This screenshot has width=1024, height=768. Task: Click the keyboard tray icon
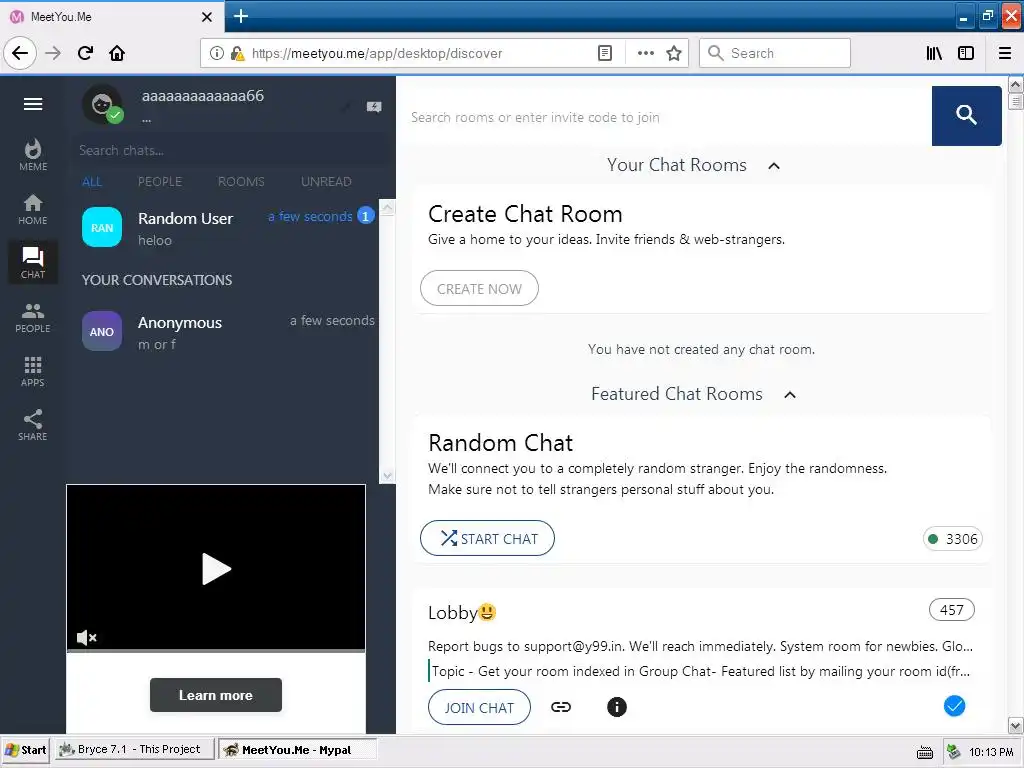925,752
